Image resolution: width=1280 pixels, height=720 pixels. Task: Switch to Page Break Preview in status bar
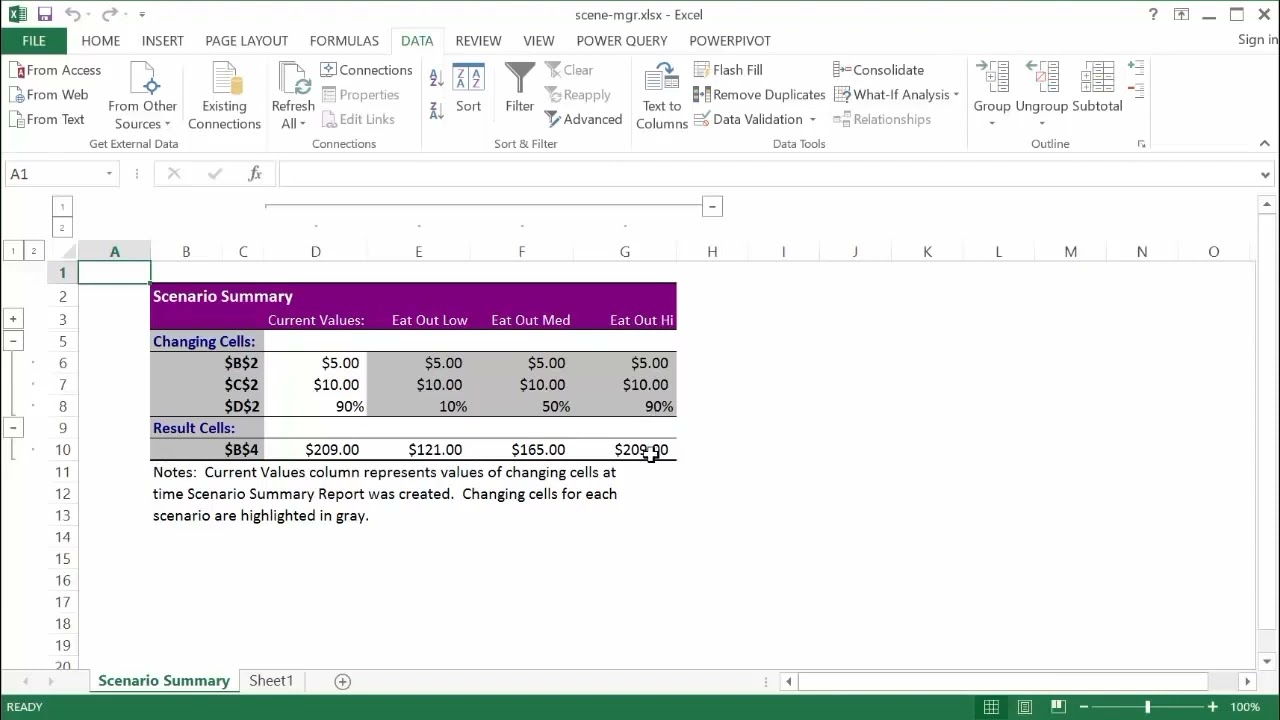point(1058,707)
